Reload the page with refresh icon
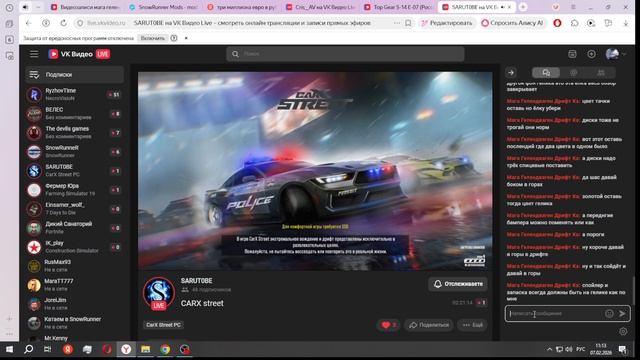640x360 pixels. tap(63, 23)
